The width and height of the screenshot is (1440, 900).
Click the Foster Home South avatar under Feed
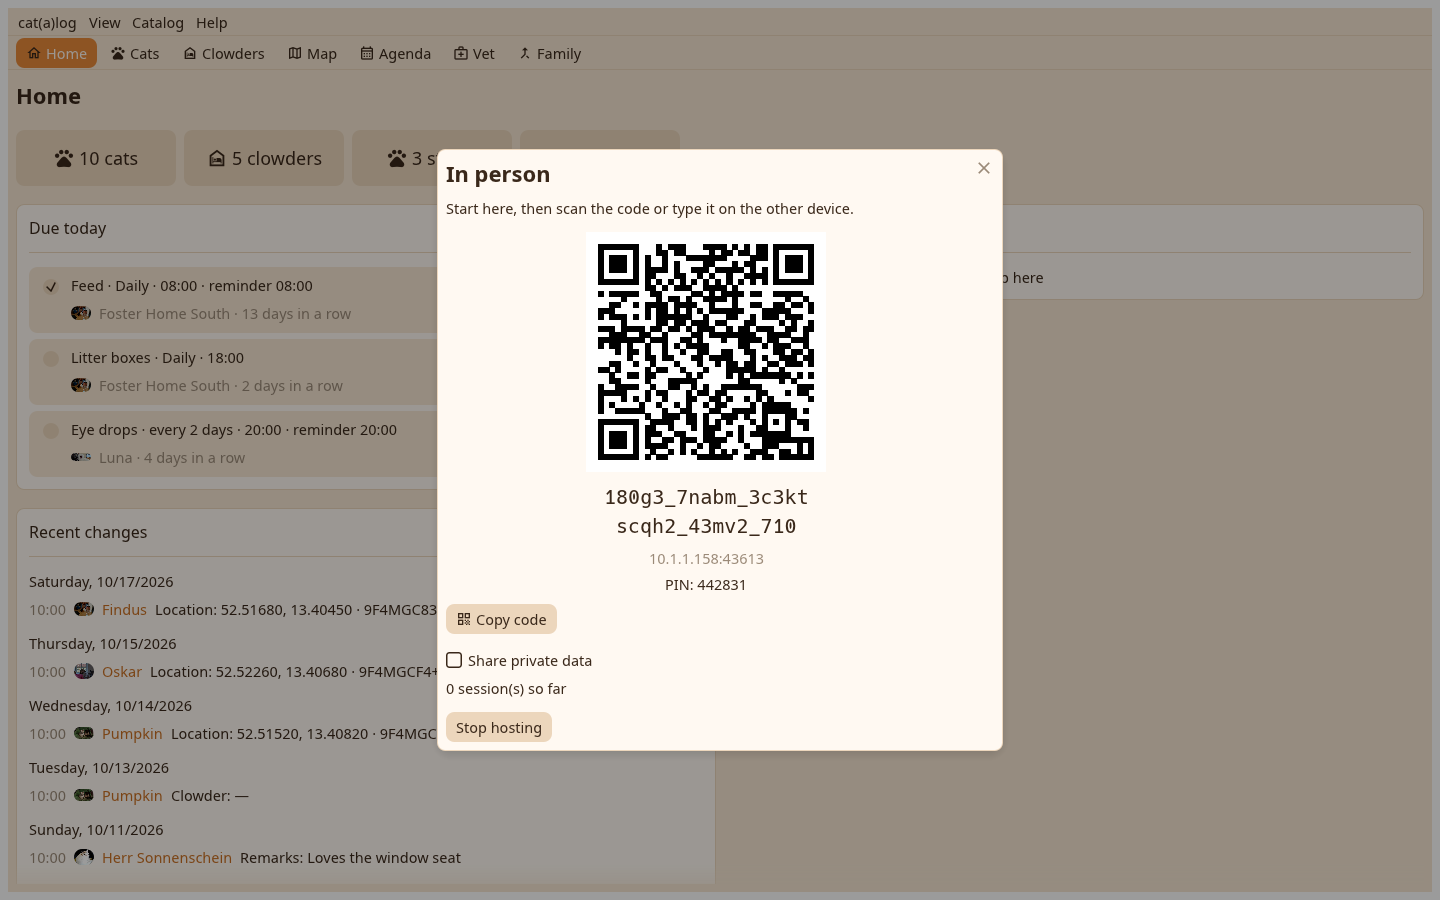(81, 313)
